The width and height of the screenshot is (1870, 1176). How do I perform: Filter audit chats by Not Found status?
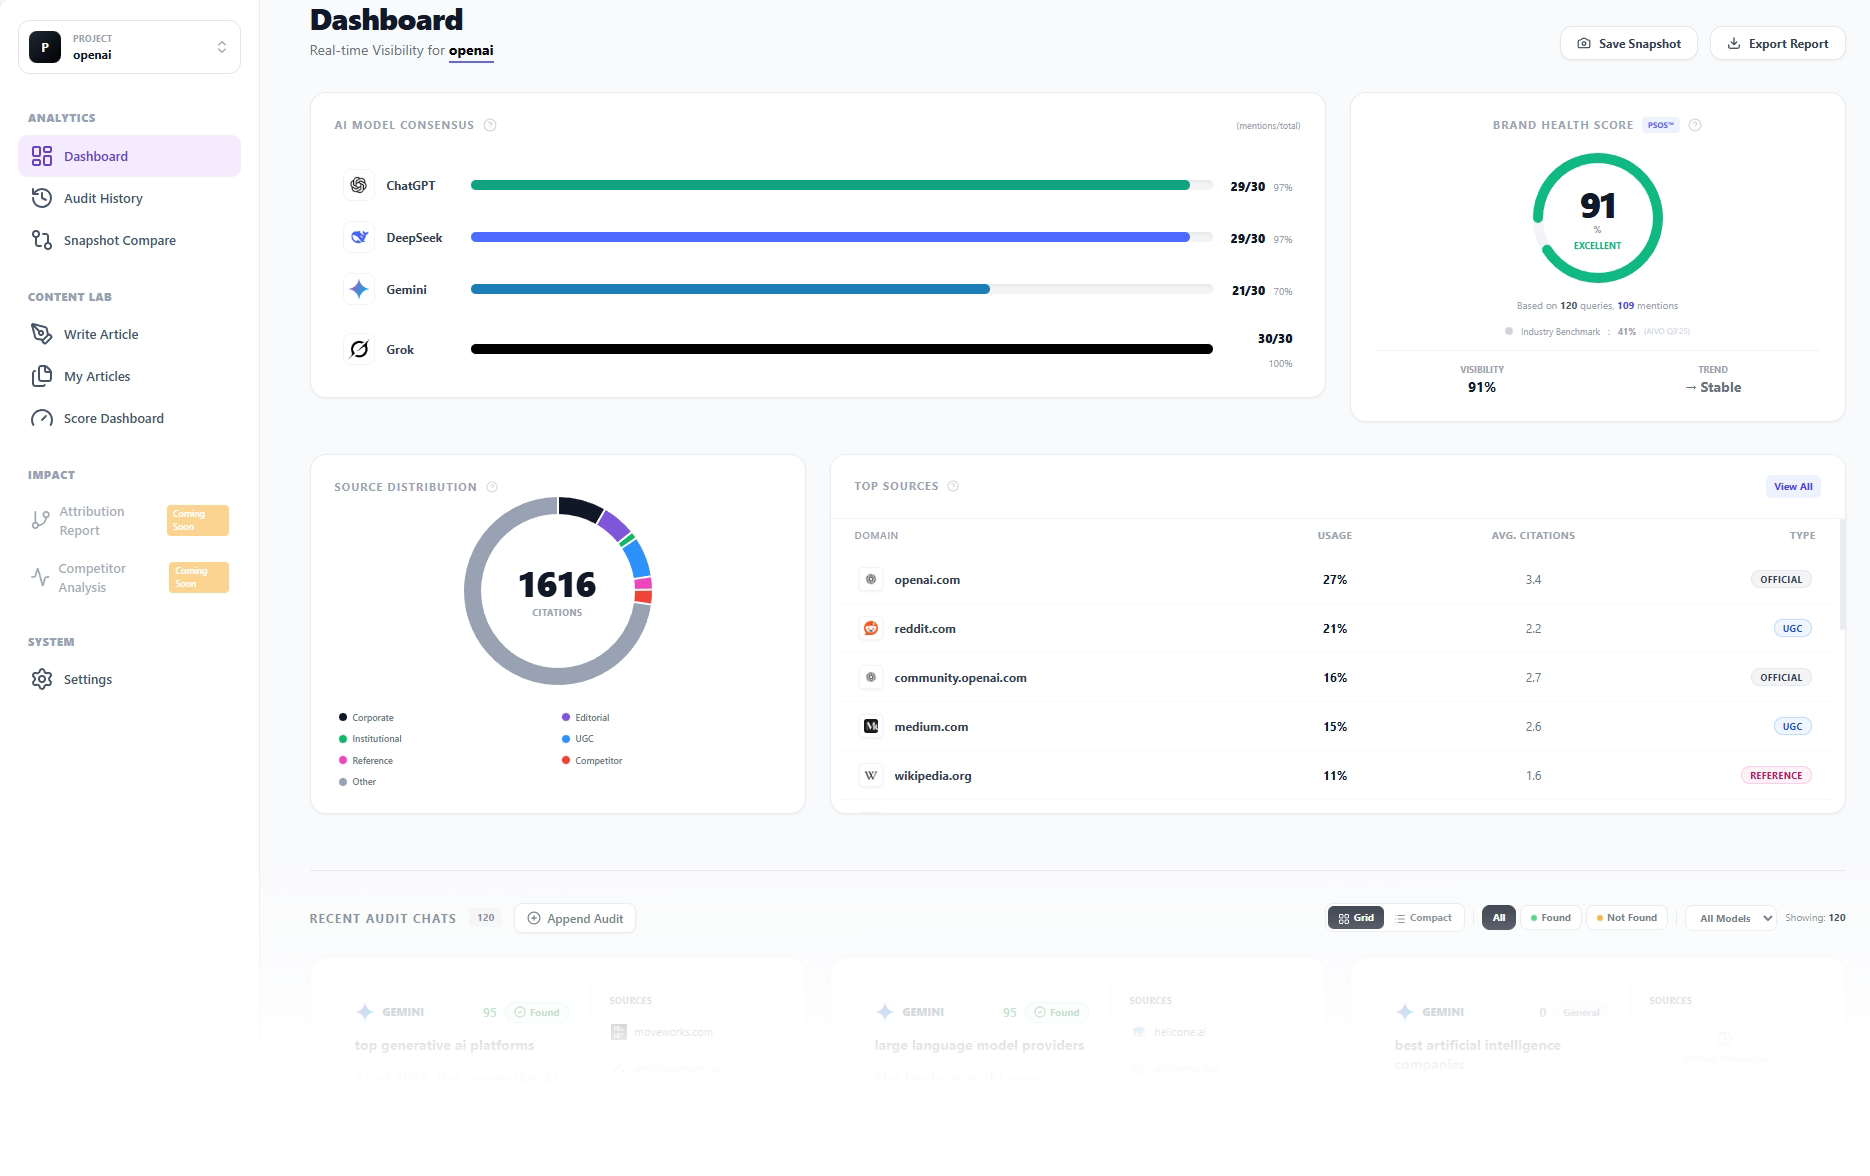click(1626, 918)
